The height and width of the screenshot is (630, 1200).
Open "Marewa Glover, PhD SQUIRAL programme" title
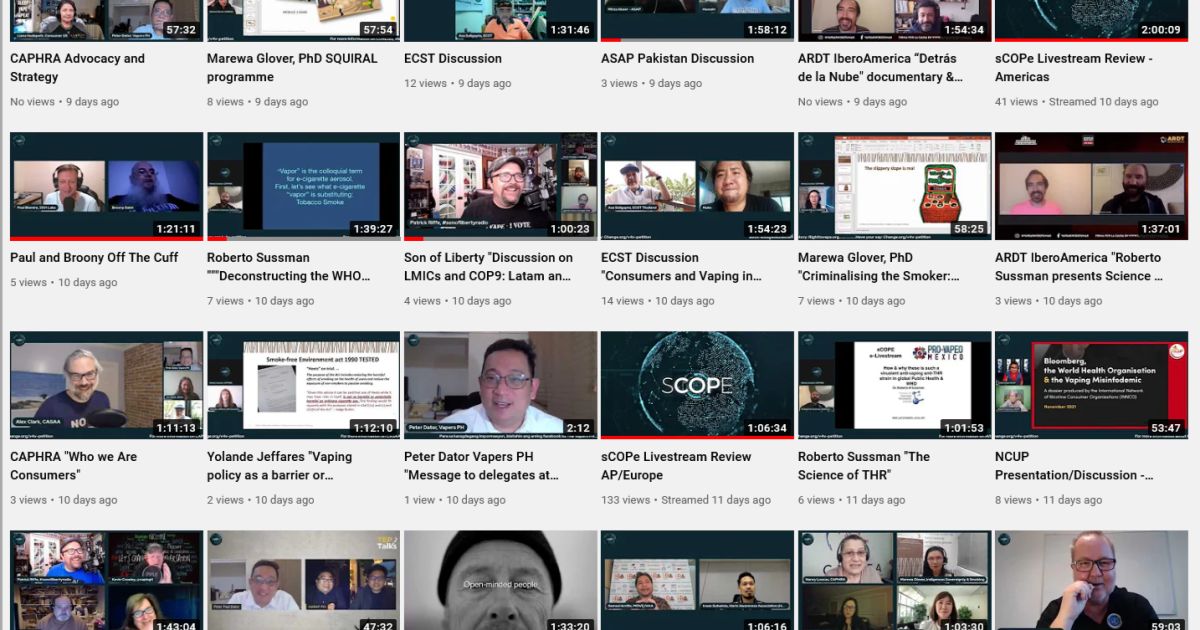coord(292,67)
